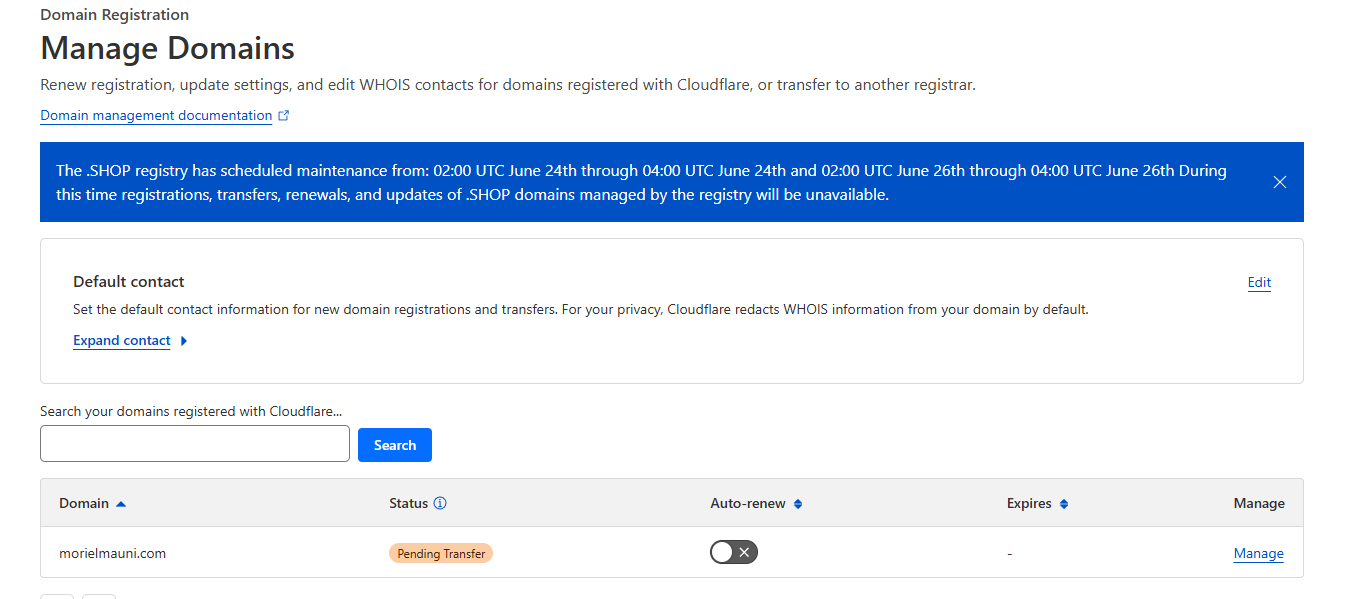Click the Expires column header label
1364x599 pixels.
(1029, 504)
